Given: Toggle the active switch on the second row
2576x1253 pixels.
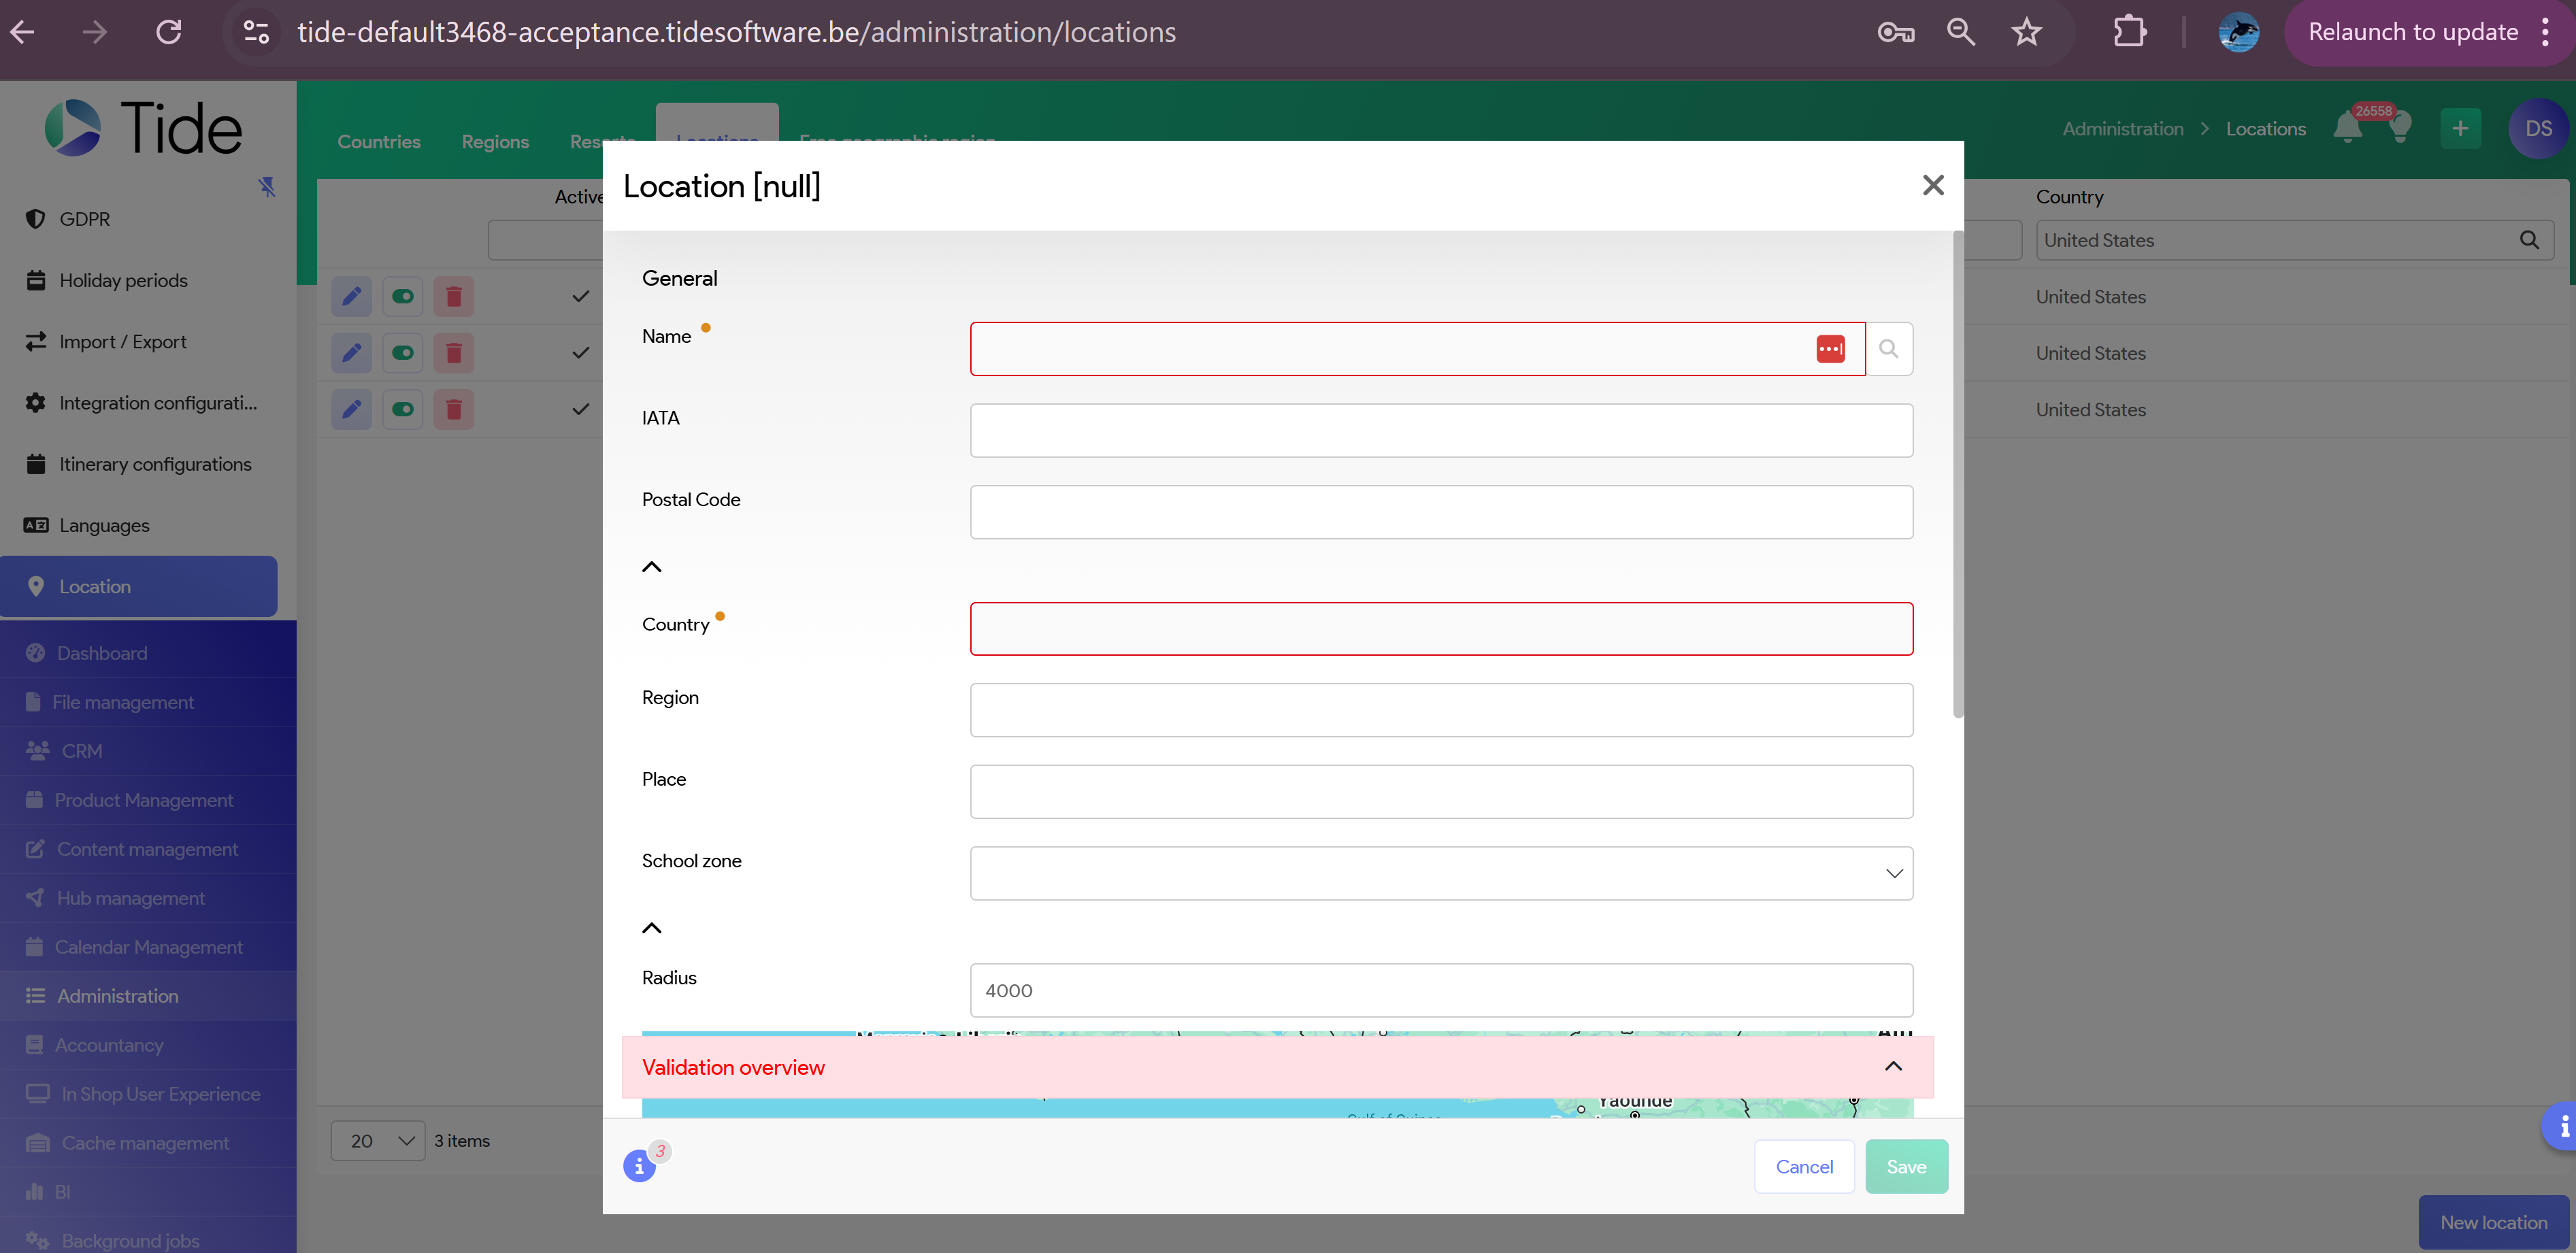Looking at the screenshot, I should coord(403,353).
